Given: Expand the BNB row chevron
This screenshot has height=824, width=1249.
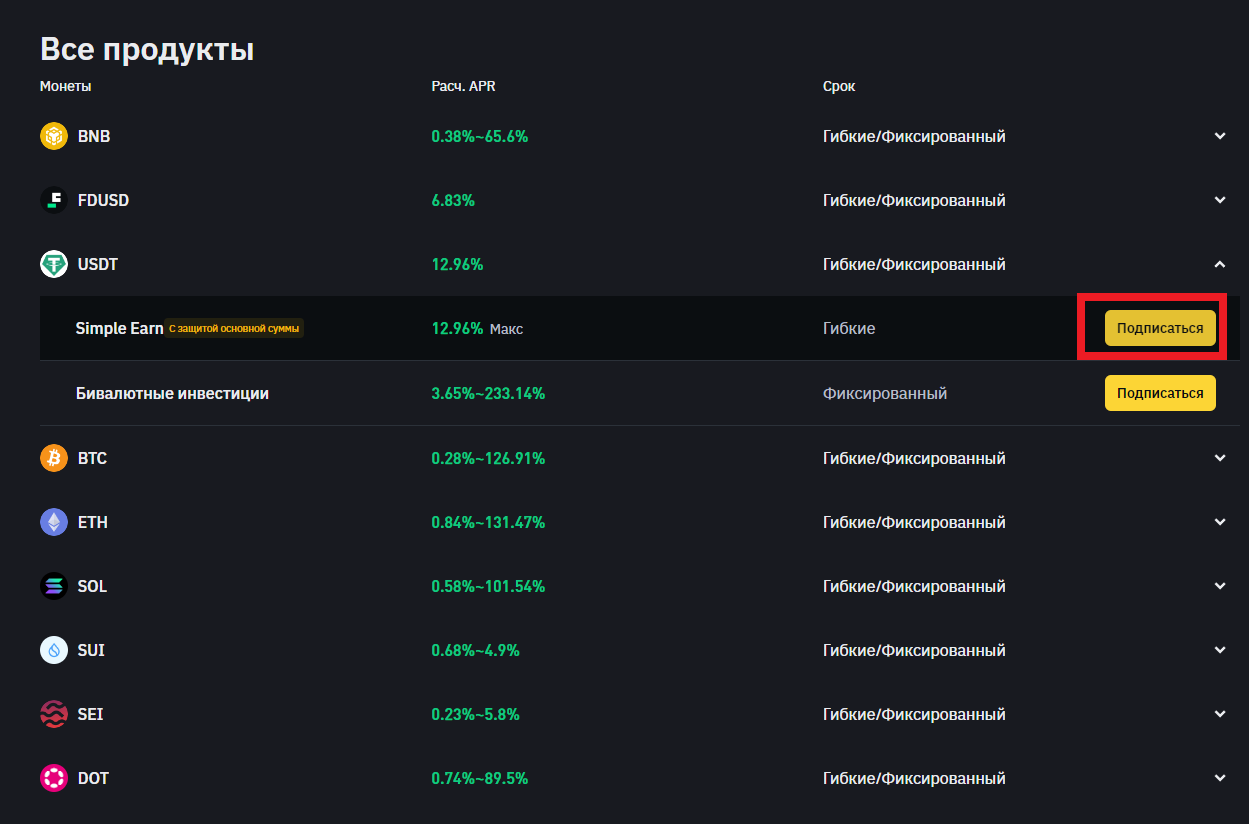Looking at the screenshot, I should point(1219,136).
